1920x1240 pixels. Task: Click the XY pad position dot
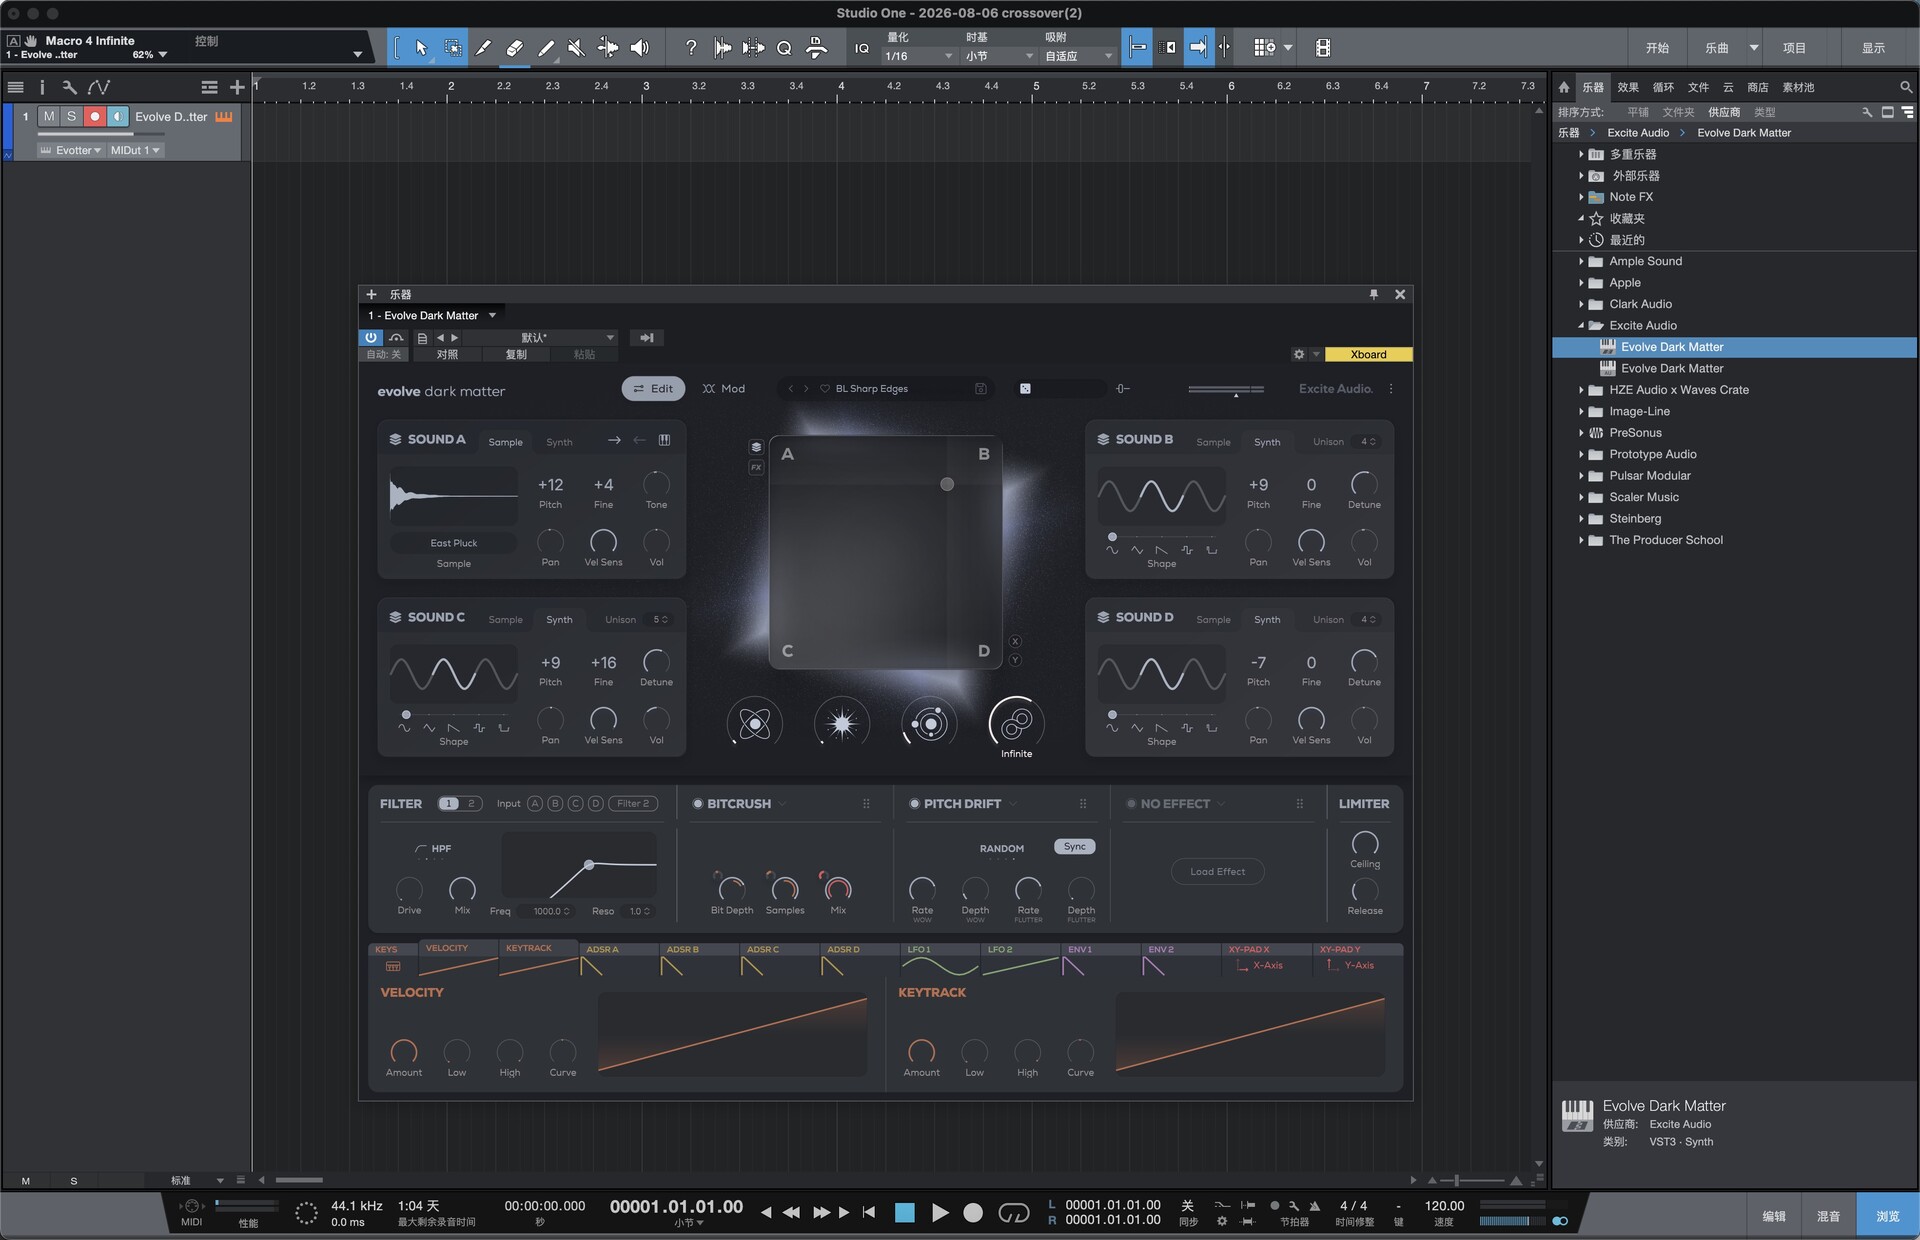[x=947, y=484]
